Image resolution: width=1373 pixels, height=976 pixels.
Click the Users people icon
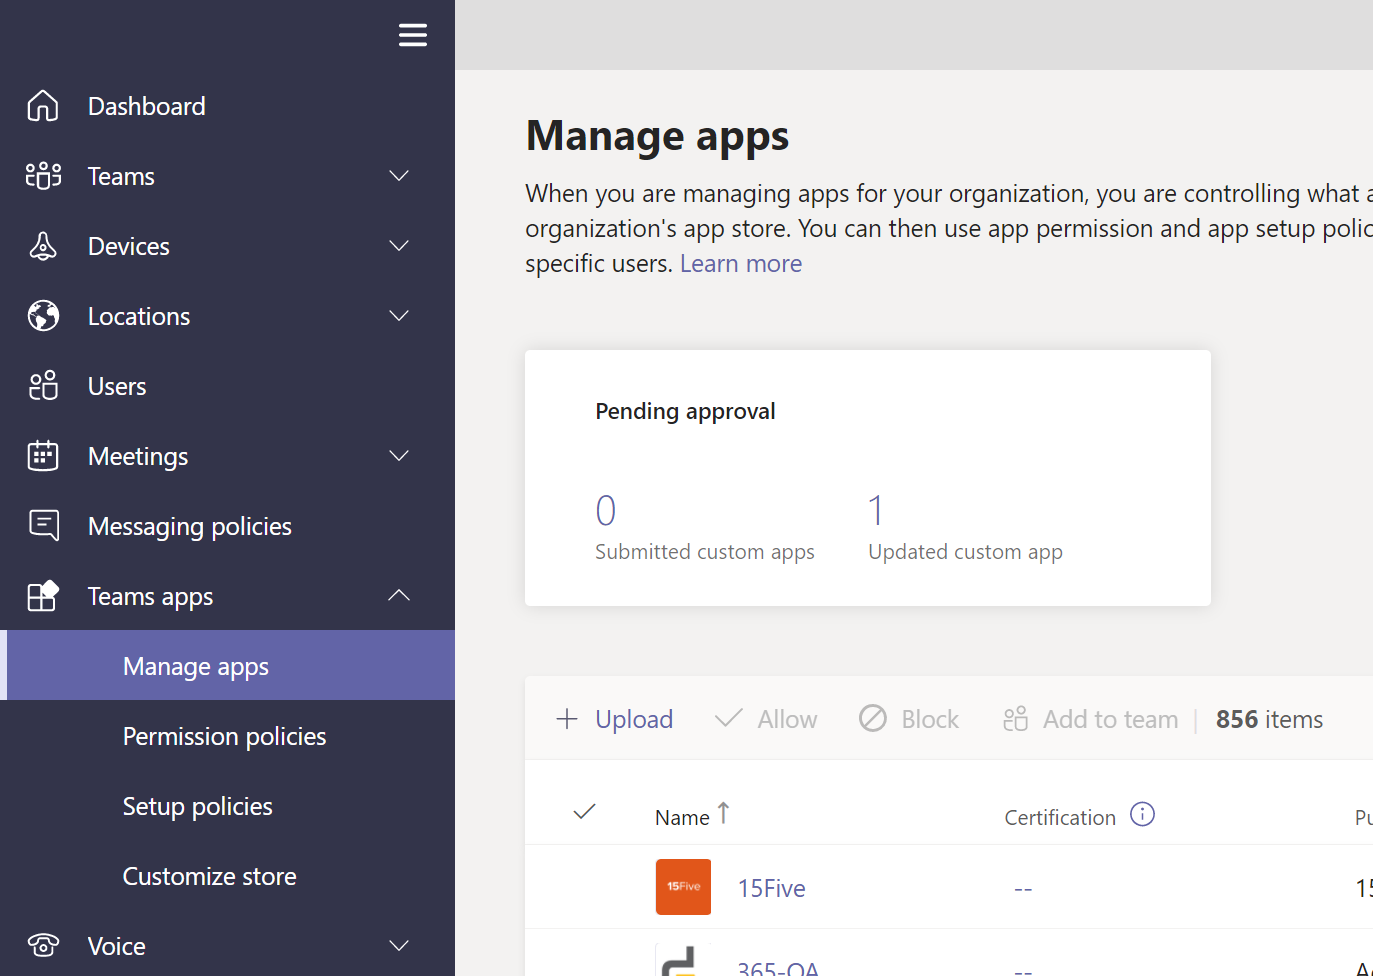tap(43, 386)
